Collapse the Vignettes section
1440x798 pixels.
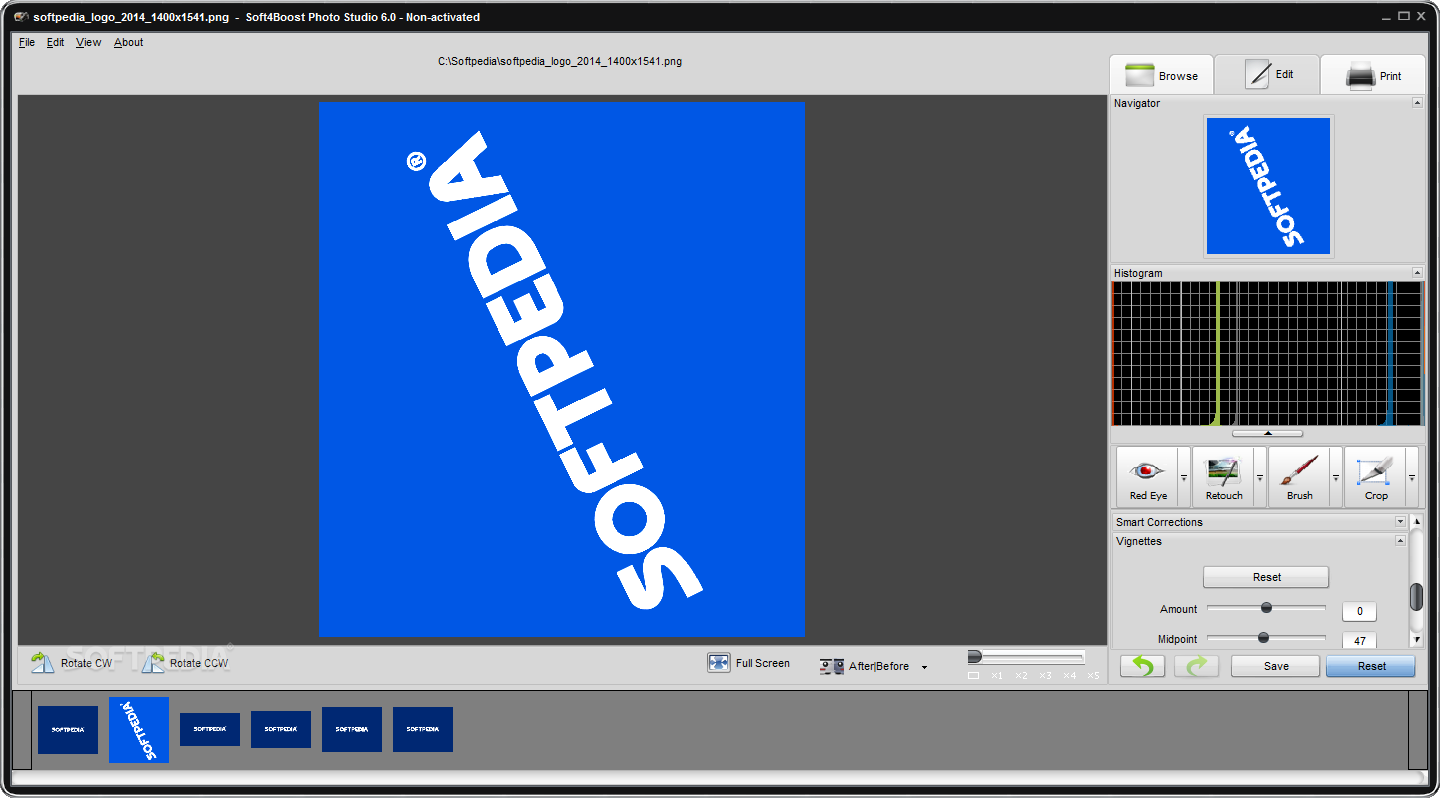(x=1401, y=541)
